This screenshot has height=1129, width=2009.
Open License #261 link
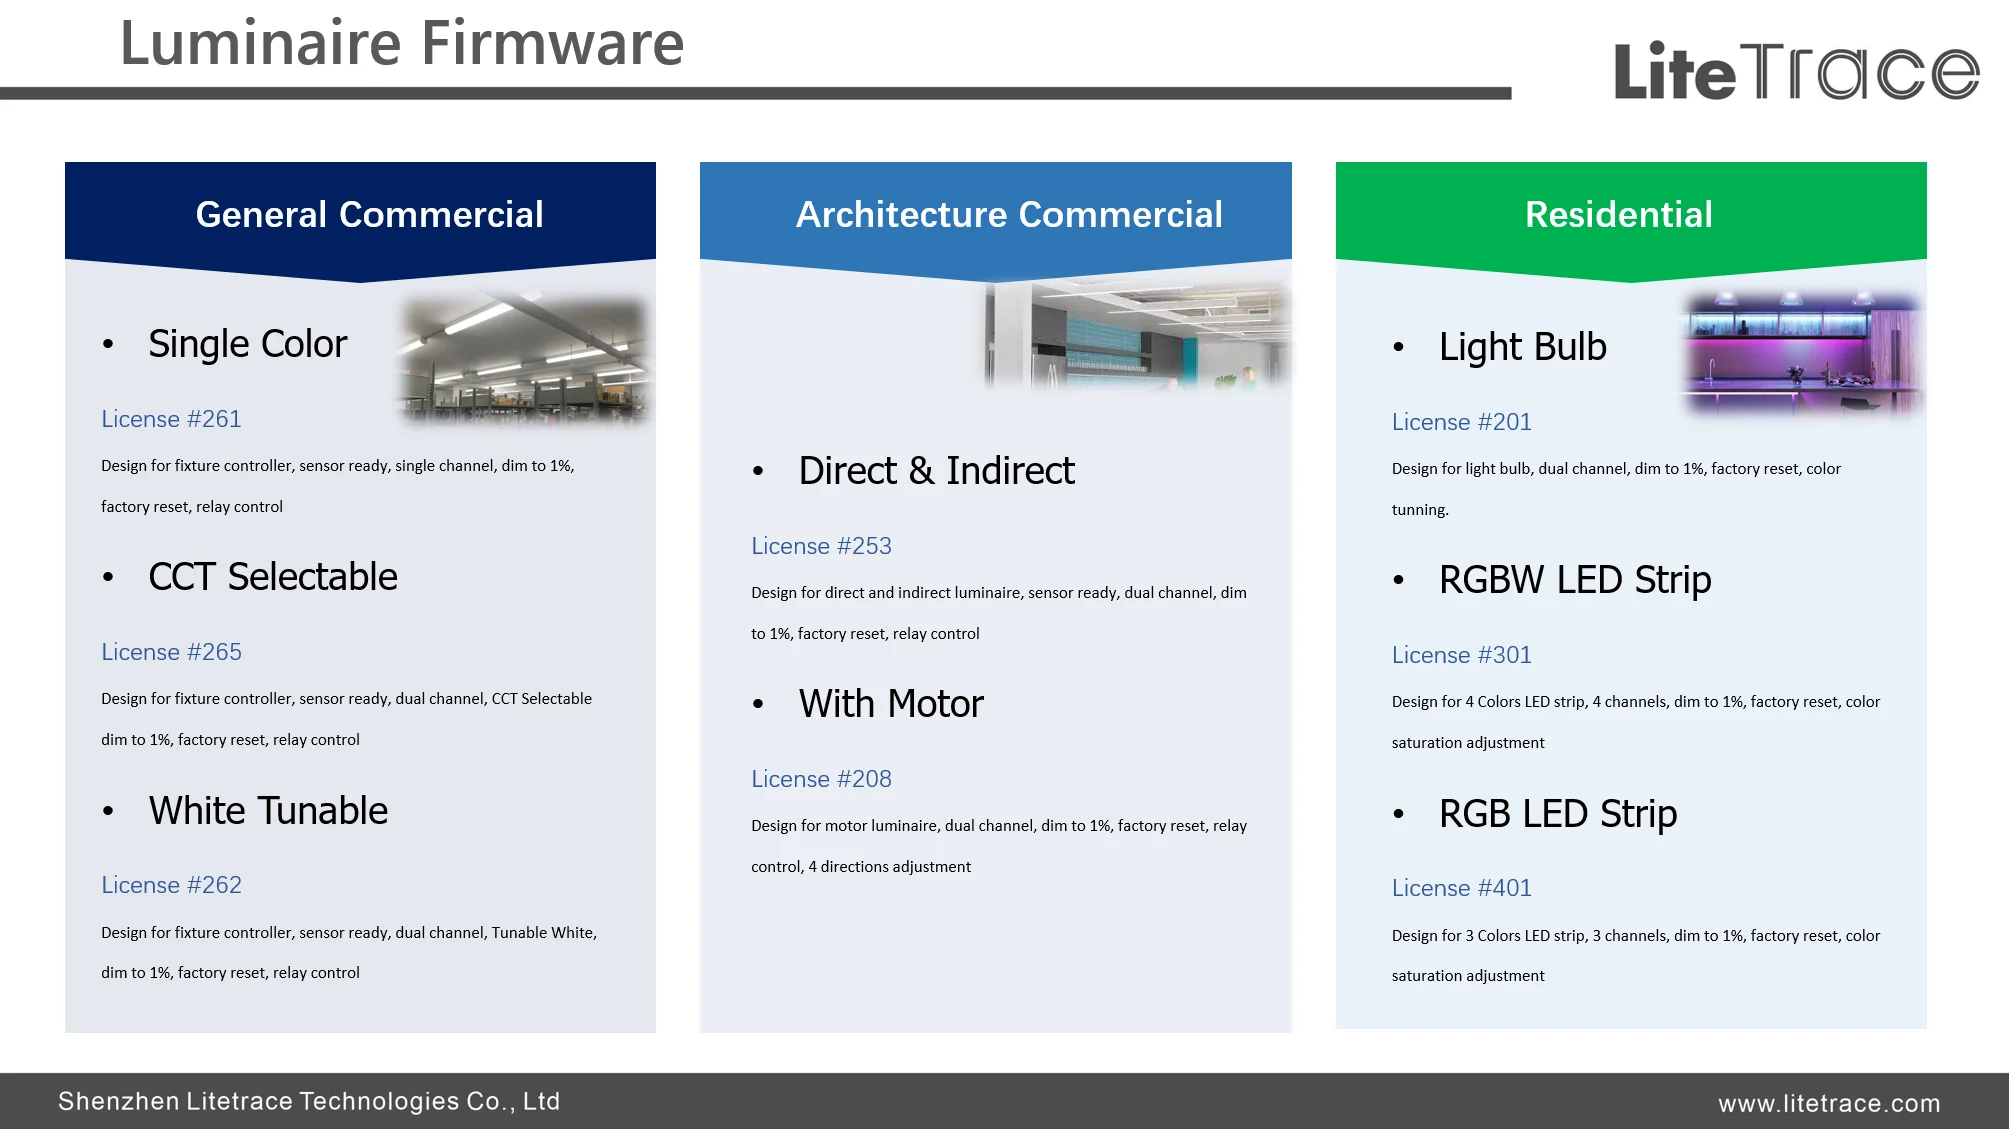point(171,419)
